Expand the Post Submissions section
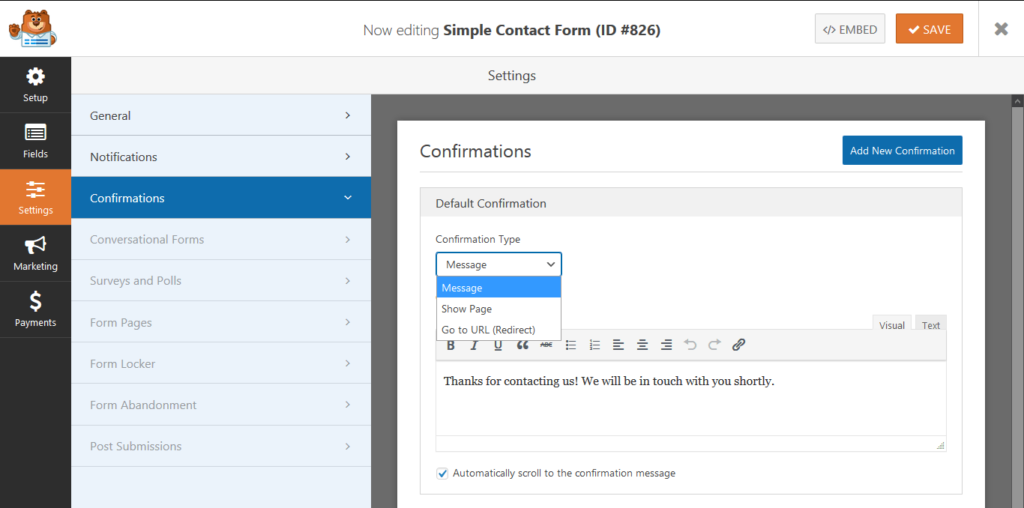The width and height of the screenshot is (1024, 508). tap(221, 446)
